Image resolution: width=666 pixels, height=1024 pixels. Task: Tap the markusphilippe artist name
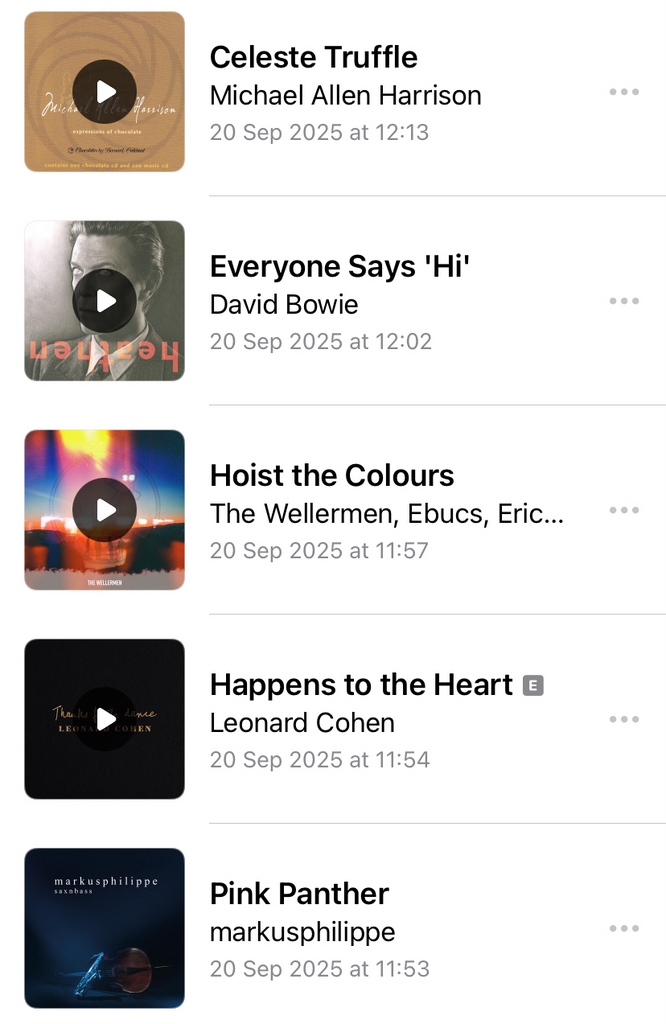pos(302,932)
